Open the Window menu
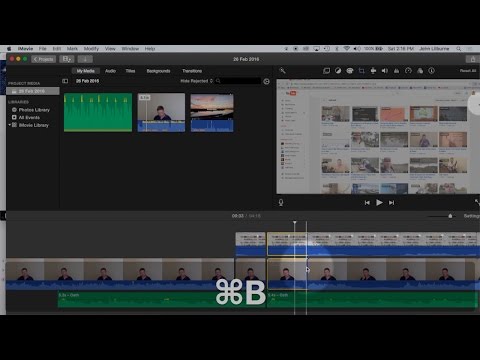This screenshot has height=360, width=480. (130, 49)
